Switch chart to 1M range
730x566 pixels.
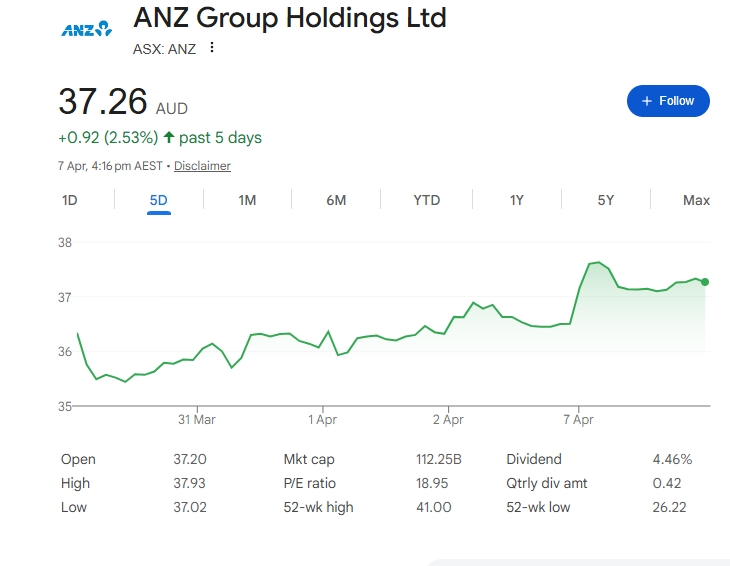247,200
